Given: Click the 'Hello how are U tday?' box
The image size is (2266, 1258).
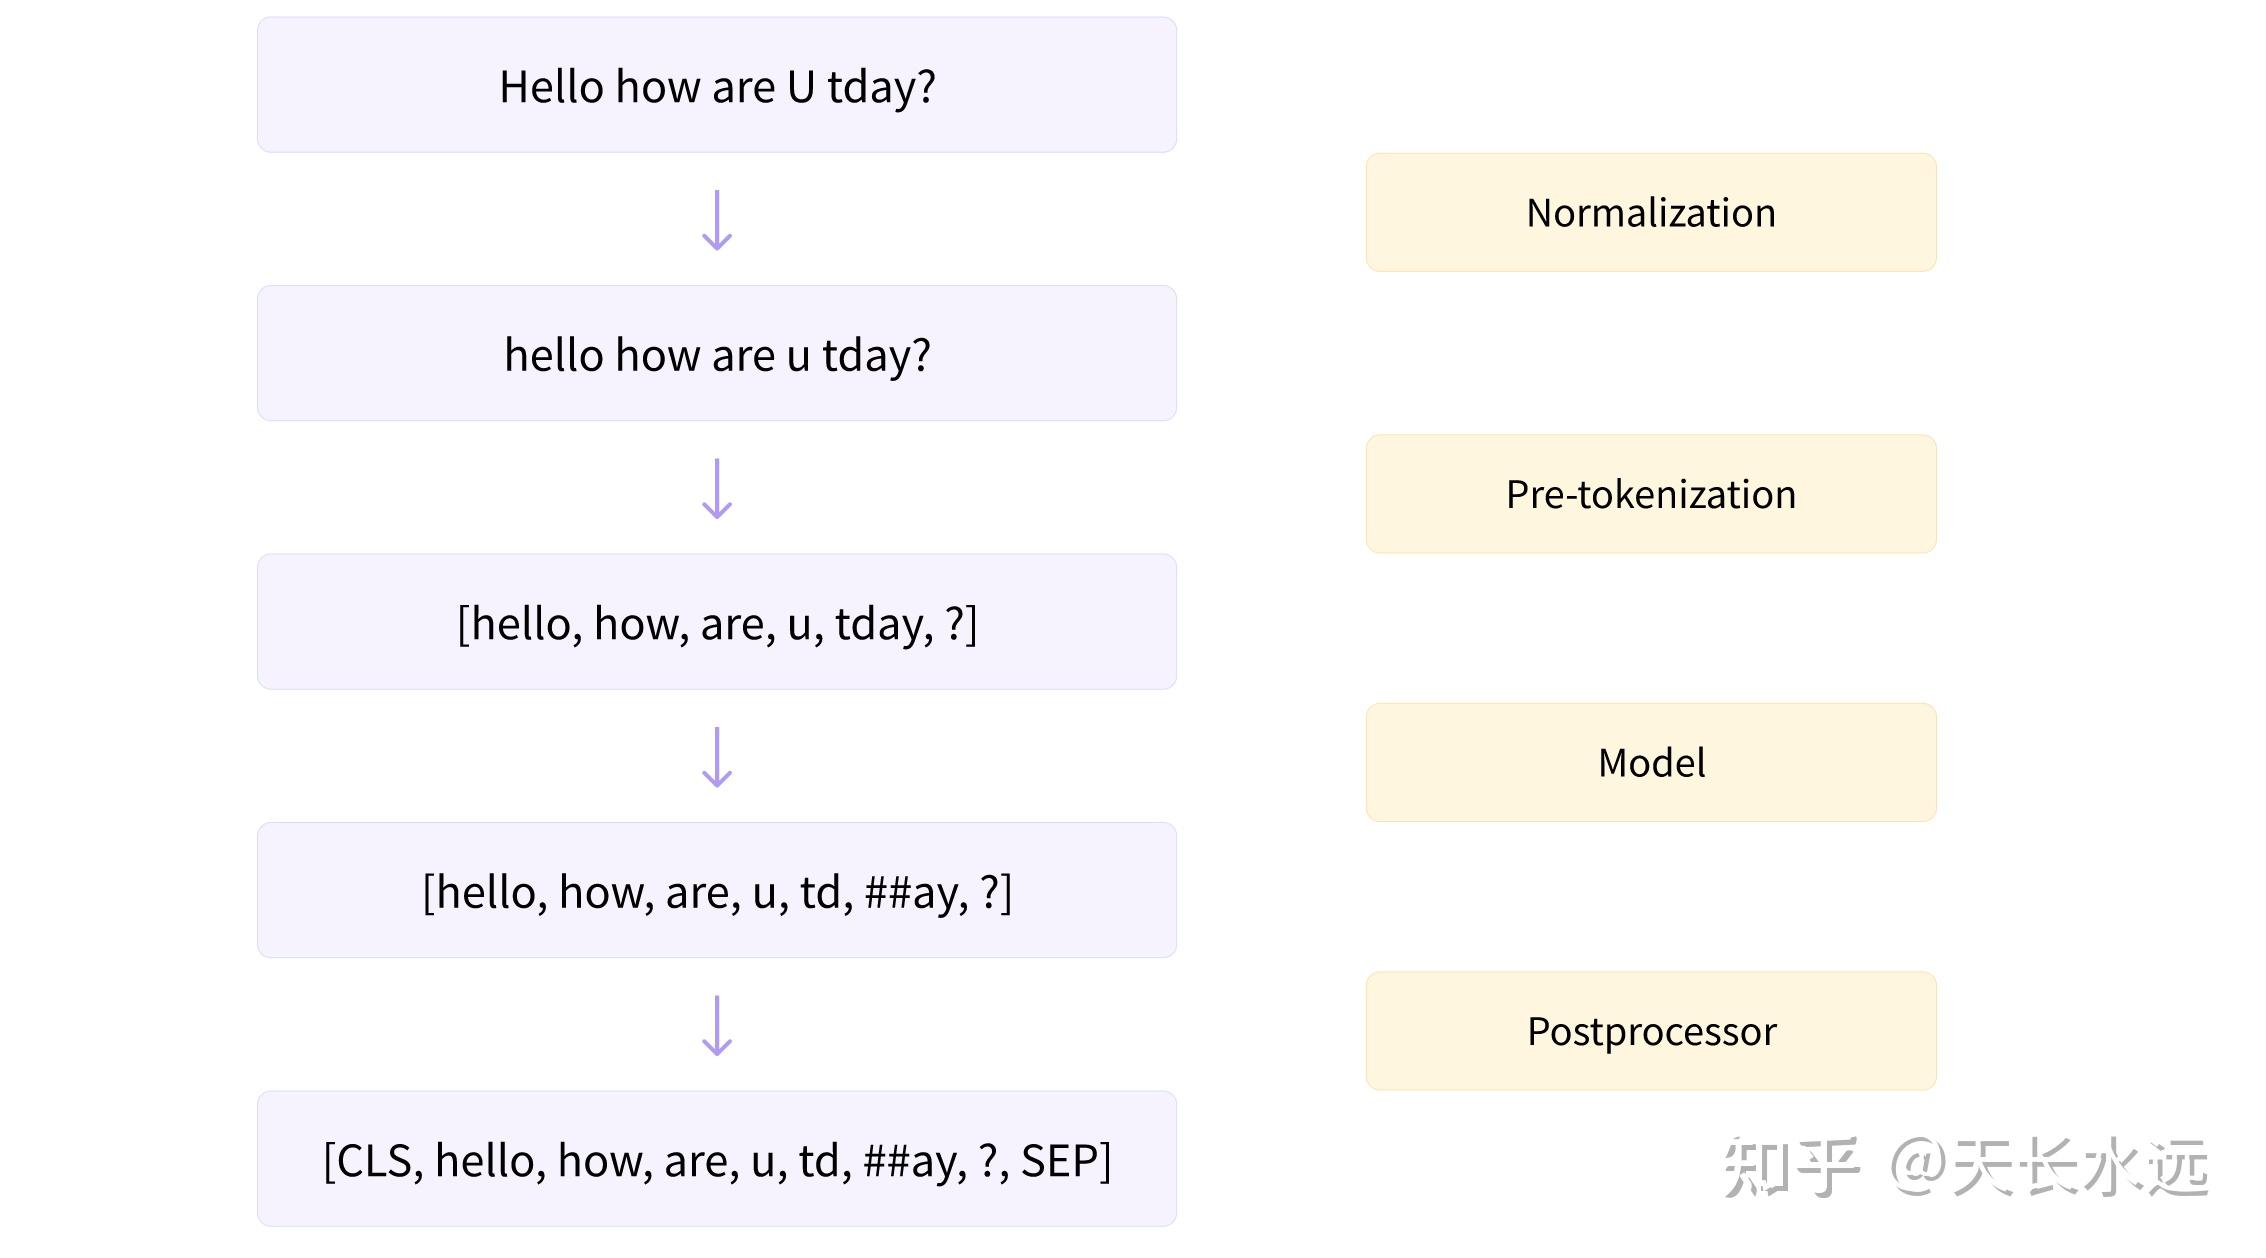Looking at the screenshot, I should [x=717, y=85].
